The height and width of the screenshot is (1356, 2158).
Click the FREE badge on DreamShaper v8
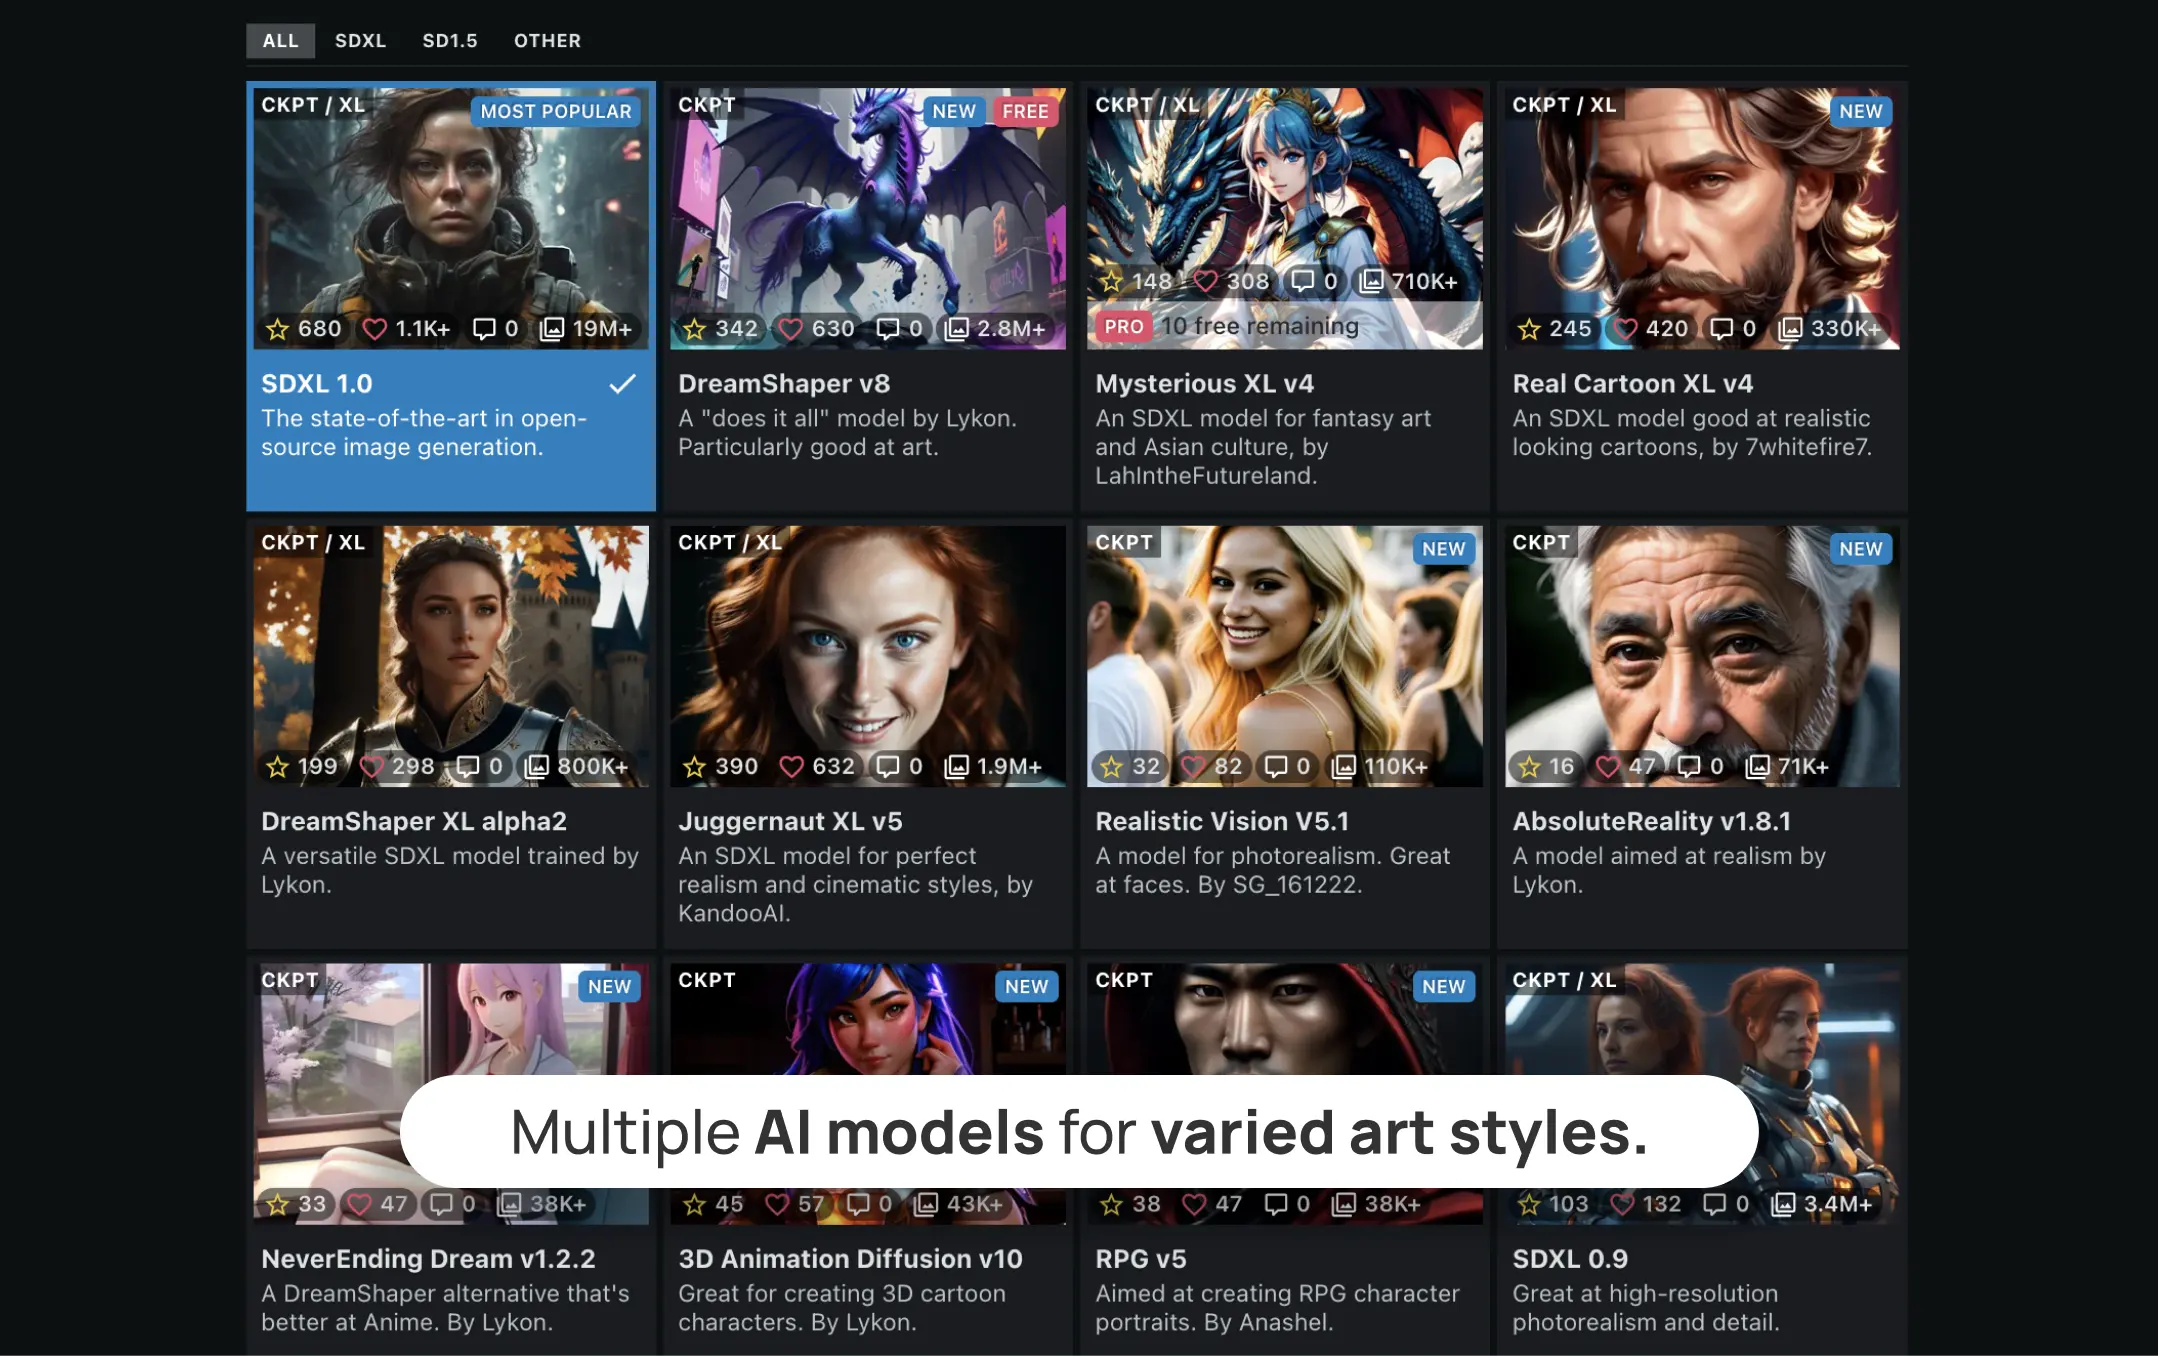1026,112
